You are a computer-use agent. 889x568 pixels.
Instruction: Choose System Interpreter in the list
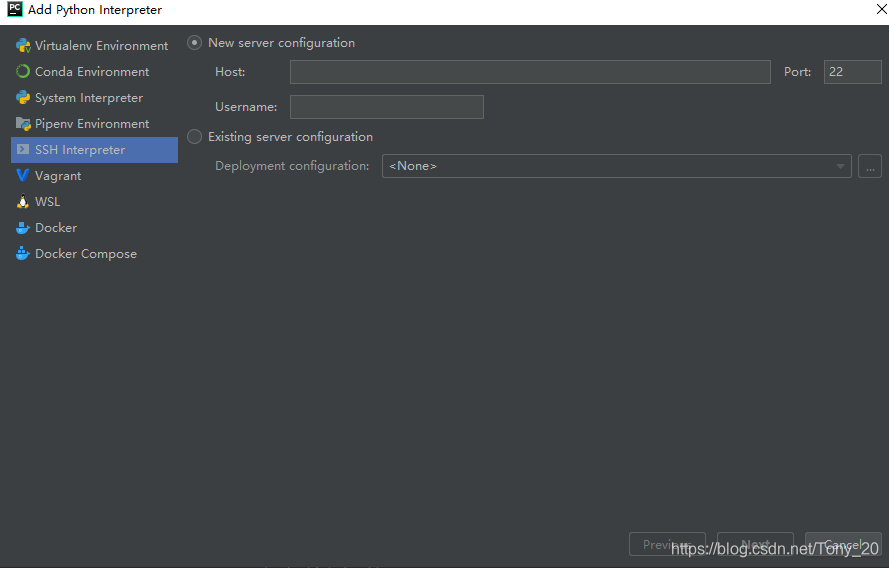click(94, 98)
